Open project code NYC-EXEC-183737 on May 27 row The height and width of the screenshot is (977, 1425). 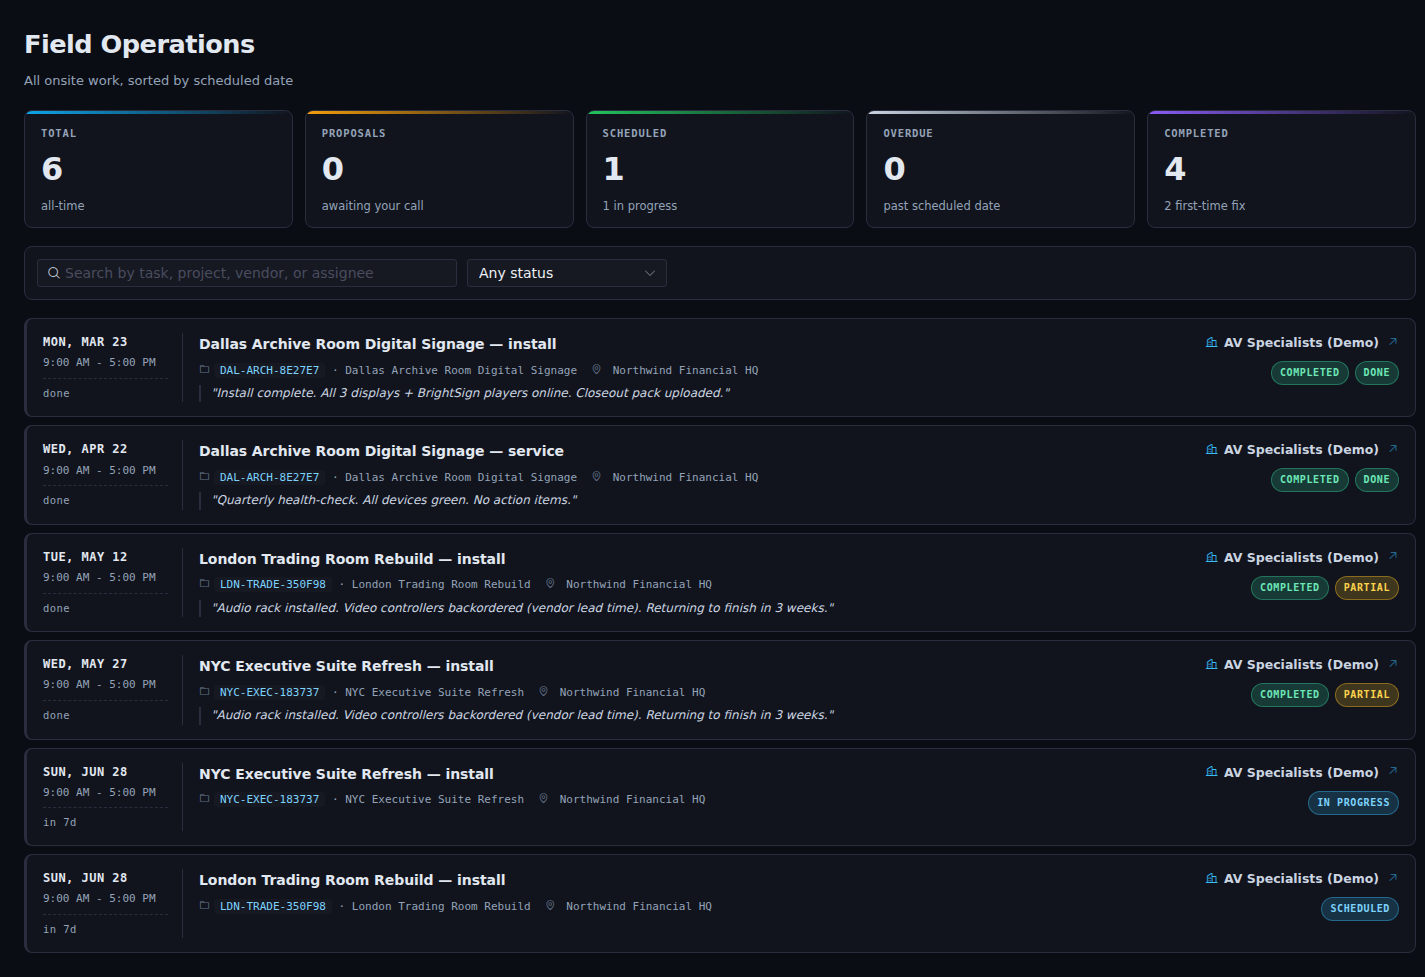(x=270, y=692)
